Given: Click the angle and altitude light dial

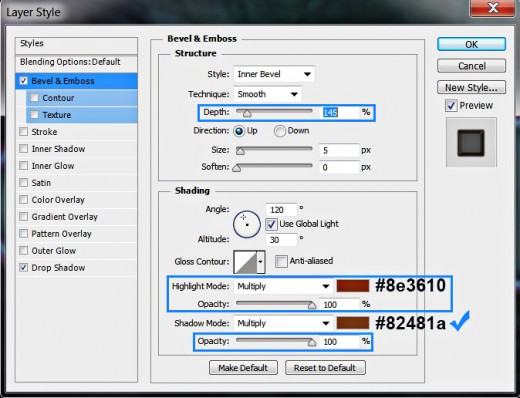Looking at the screenshot, I should [247, 224].
